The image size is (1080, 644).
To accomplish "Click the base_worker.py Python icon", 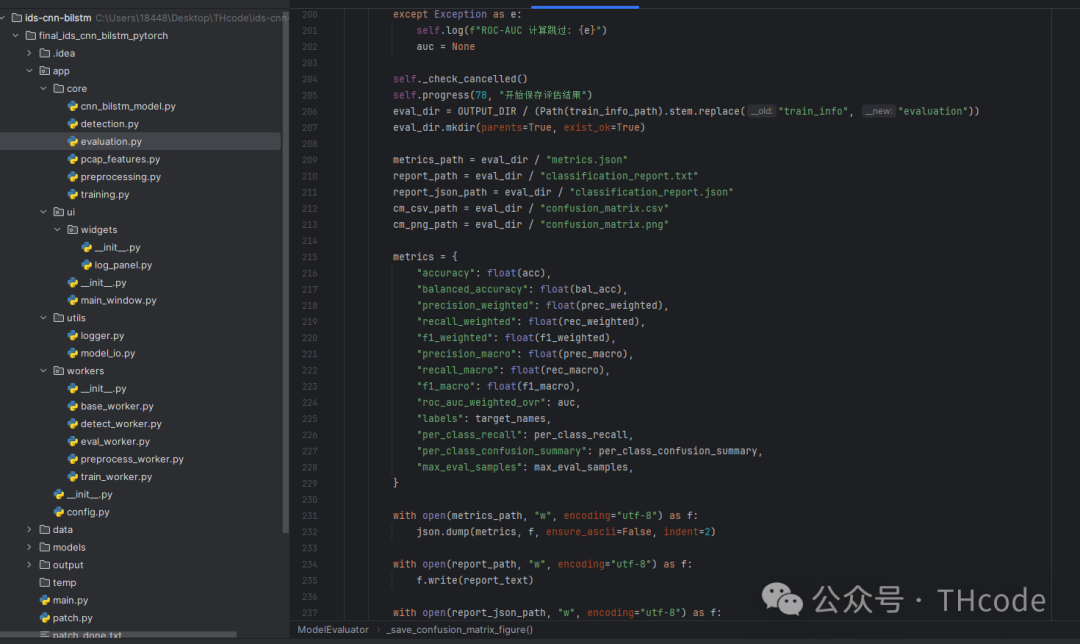I will click(72, 406).
